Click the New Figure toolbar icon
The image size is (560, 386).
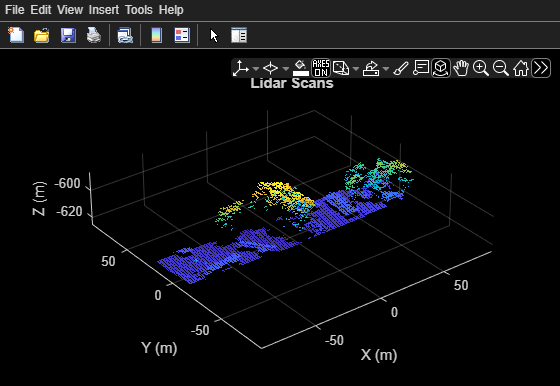[16, 35]
